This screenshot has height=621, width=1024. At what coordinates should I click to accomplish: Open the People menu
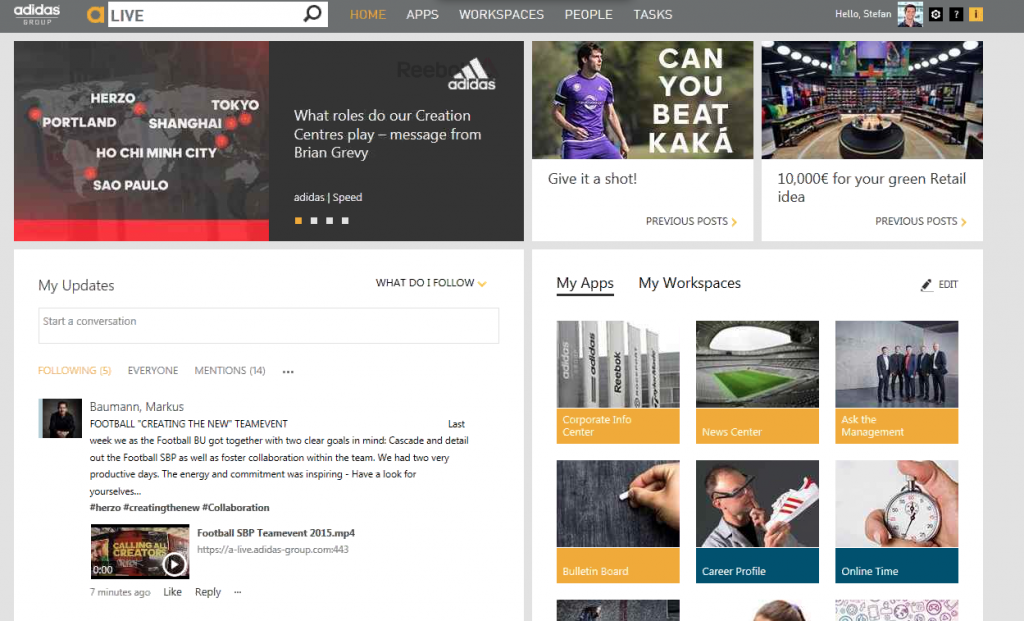[588, 14]
